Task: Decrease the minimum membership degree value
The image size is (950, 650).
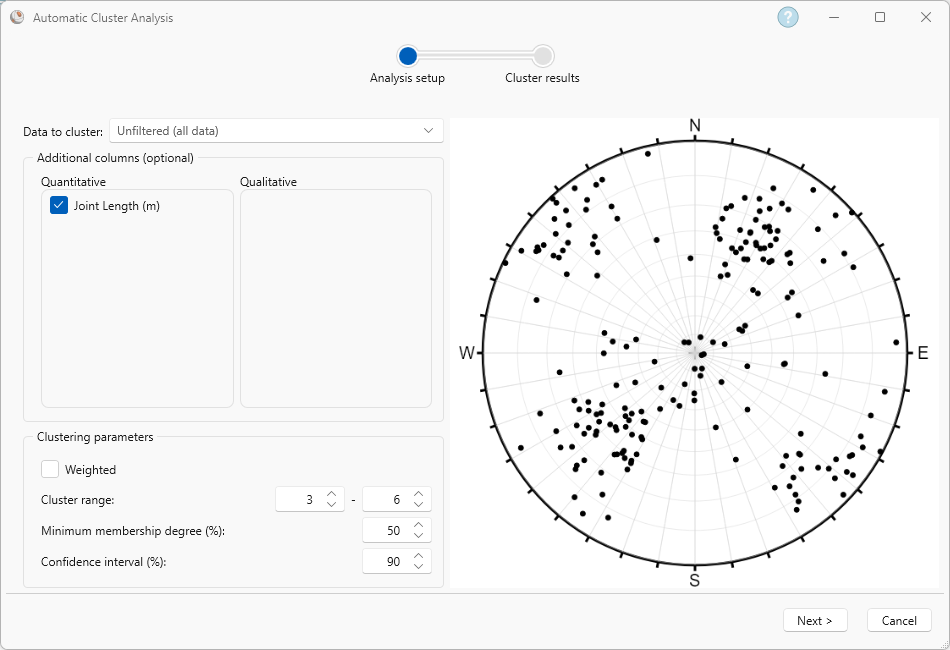Action: click(419, 535)
